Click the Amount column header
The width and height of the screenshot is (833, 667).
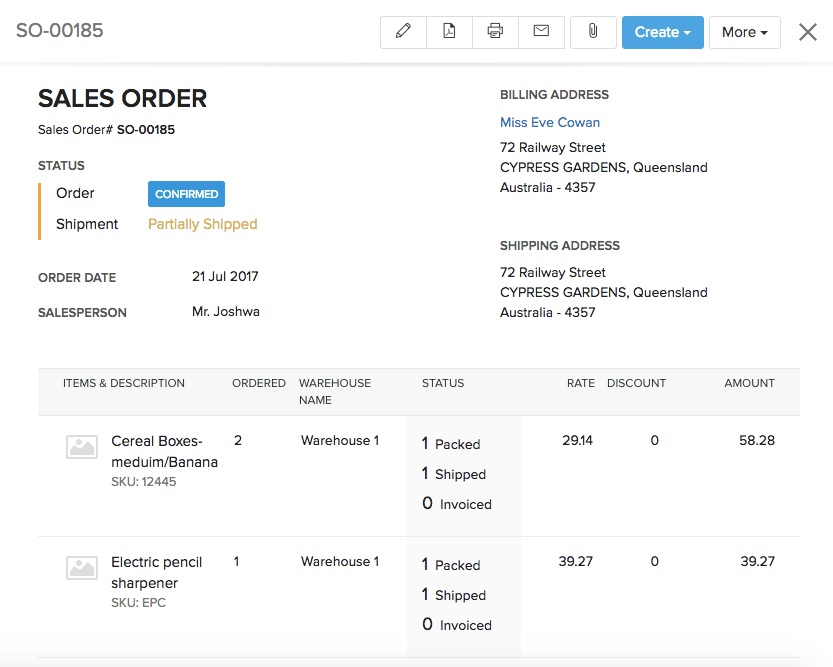coord(749,383)
